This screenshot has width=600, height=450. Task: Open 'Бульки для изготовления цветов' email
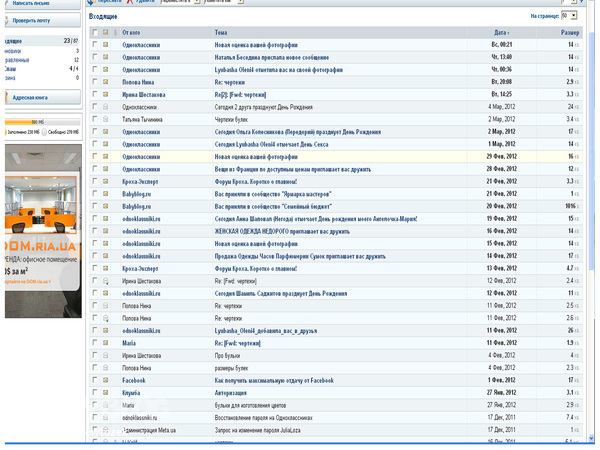click(250, 405)
